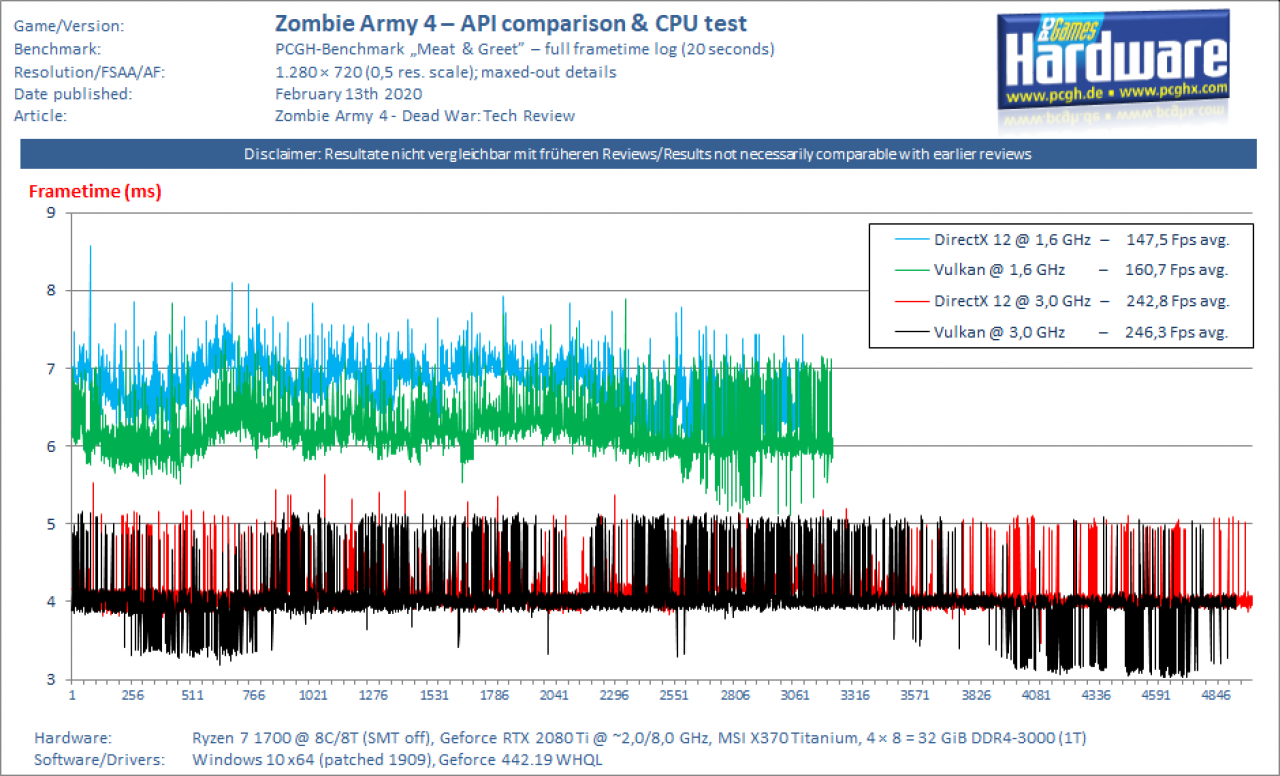
Task: Click the x-axis label '3316'
Action: click(x=855, y=695)
